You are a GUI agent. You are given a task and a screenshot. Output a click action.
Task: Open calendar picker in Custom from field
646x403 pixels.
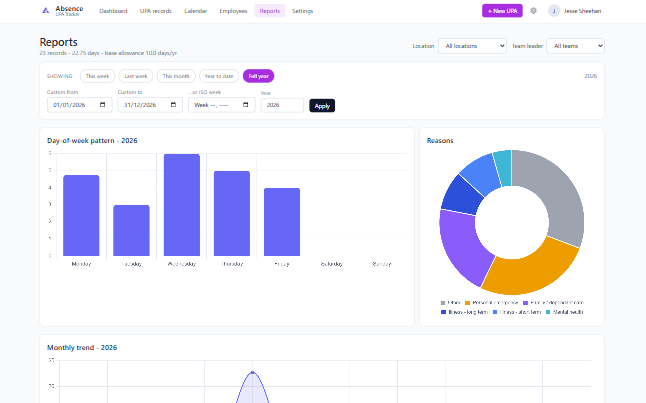tap(103, 105)
